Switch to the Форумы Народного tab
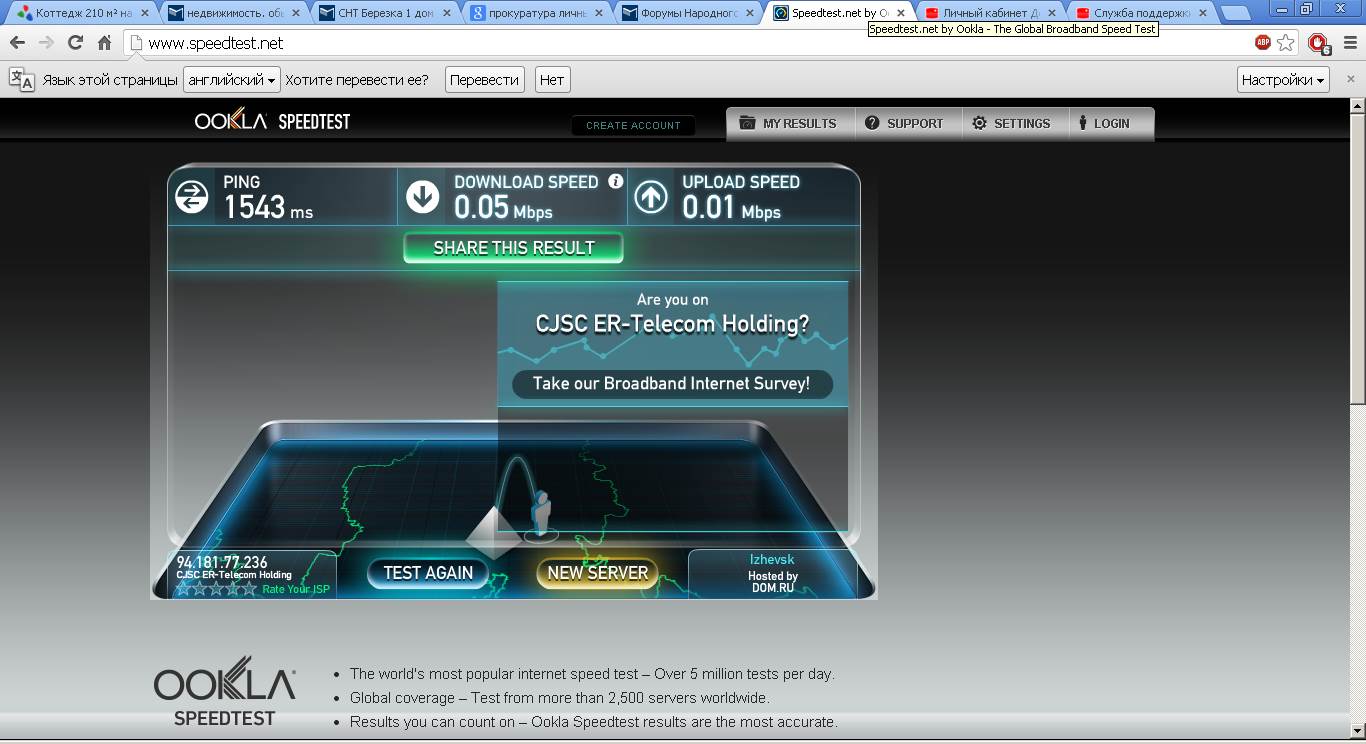Image resolution: width=1366 pixels, height=744 pixels. pos(689,13)
